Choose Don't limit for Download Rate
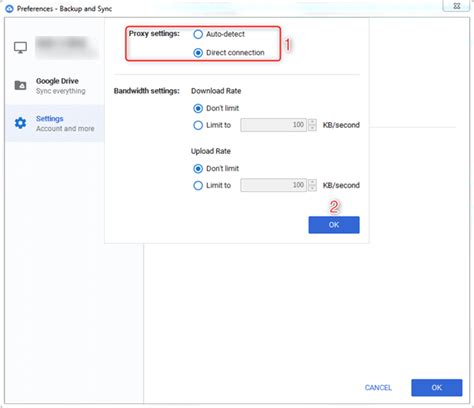This screenshot has height=408, width=474. [198, 108]
